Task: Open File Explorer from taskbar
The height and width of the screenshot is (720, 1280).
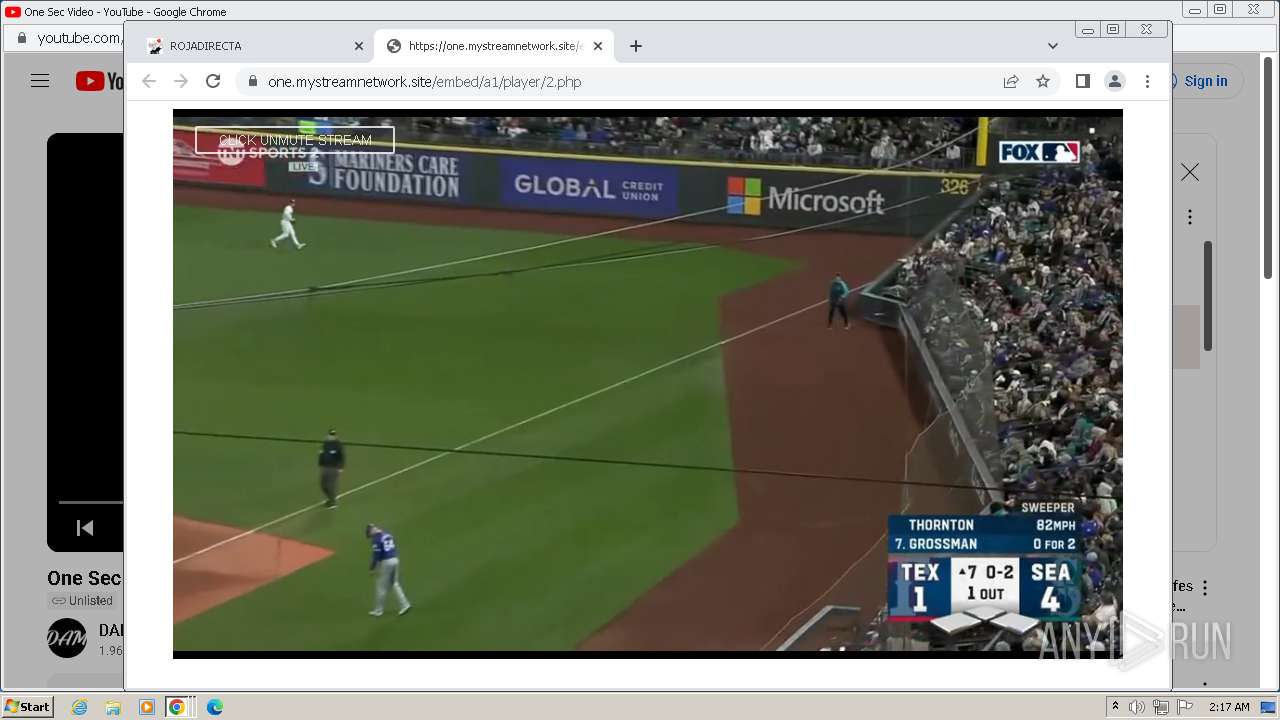Action: tap(113, 707)
